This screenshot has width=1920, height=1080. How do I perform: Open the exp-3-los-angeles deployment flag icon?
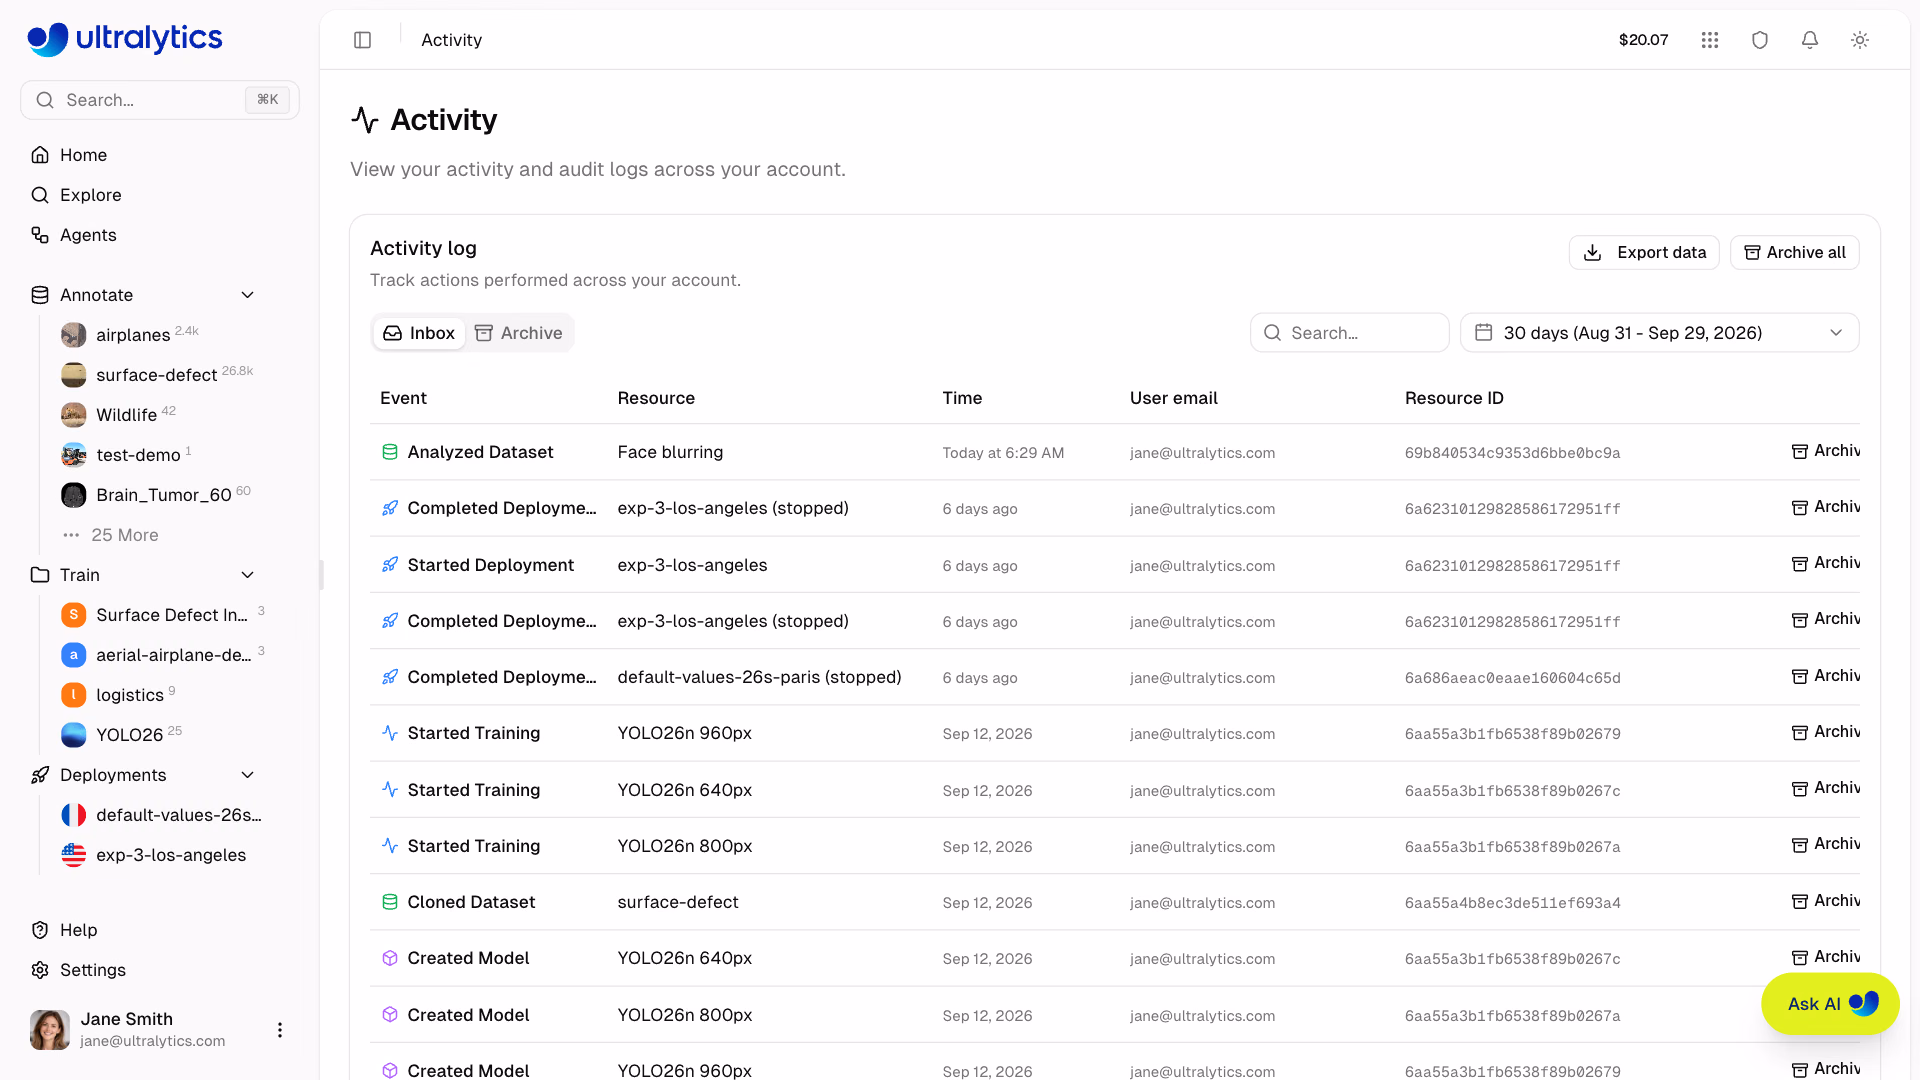pos(74,855)
